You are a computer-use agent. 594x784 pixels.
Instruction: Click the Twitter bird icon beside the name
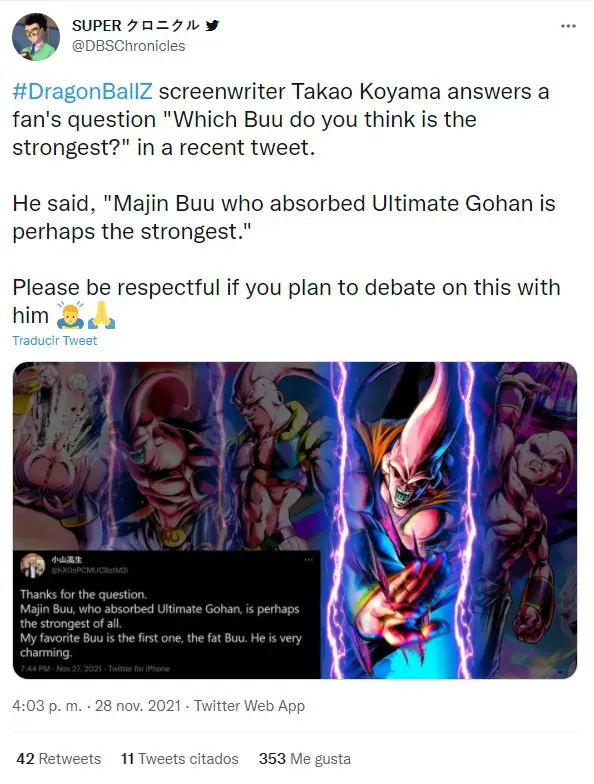[x=212, y=26]
